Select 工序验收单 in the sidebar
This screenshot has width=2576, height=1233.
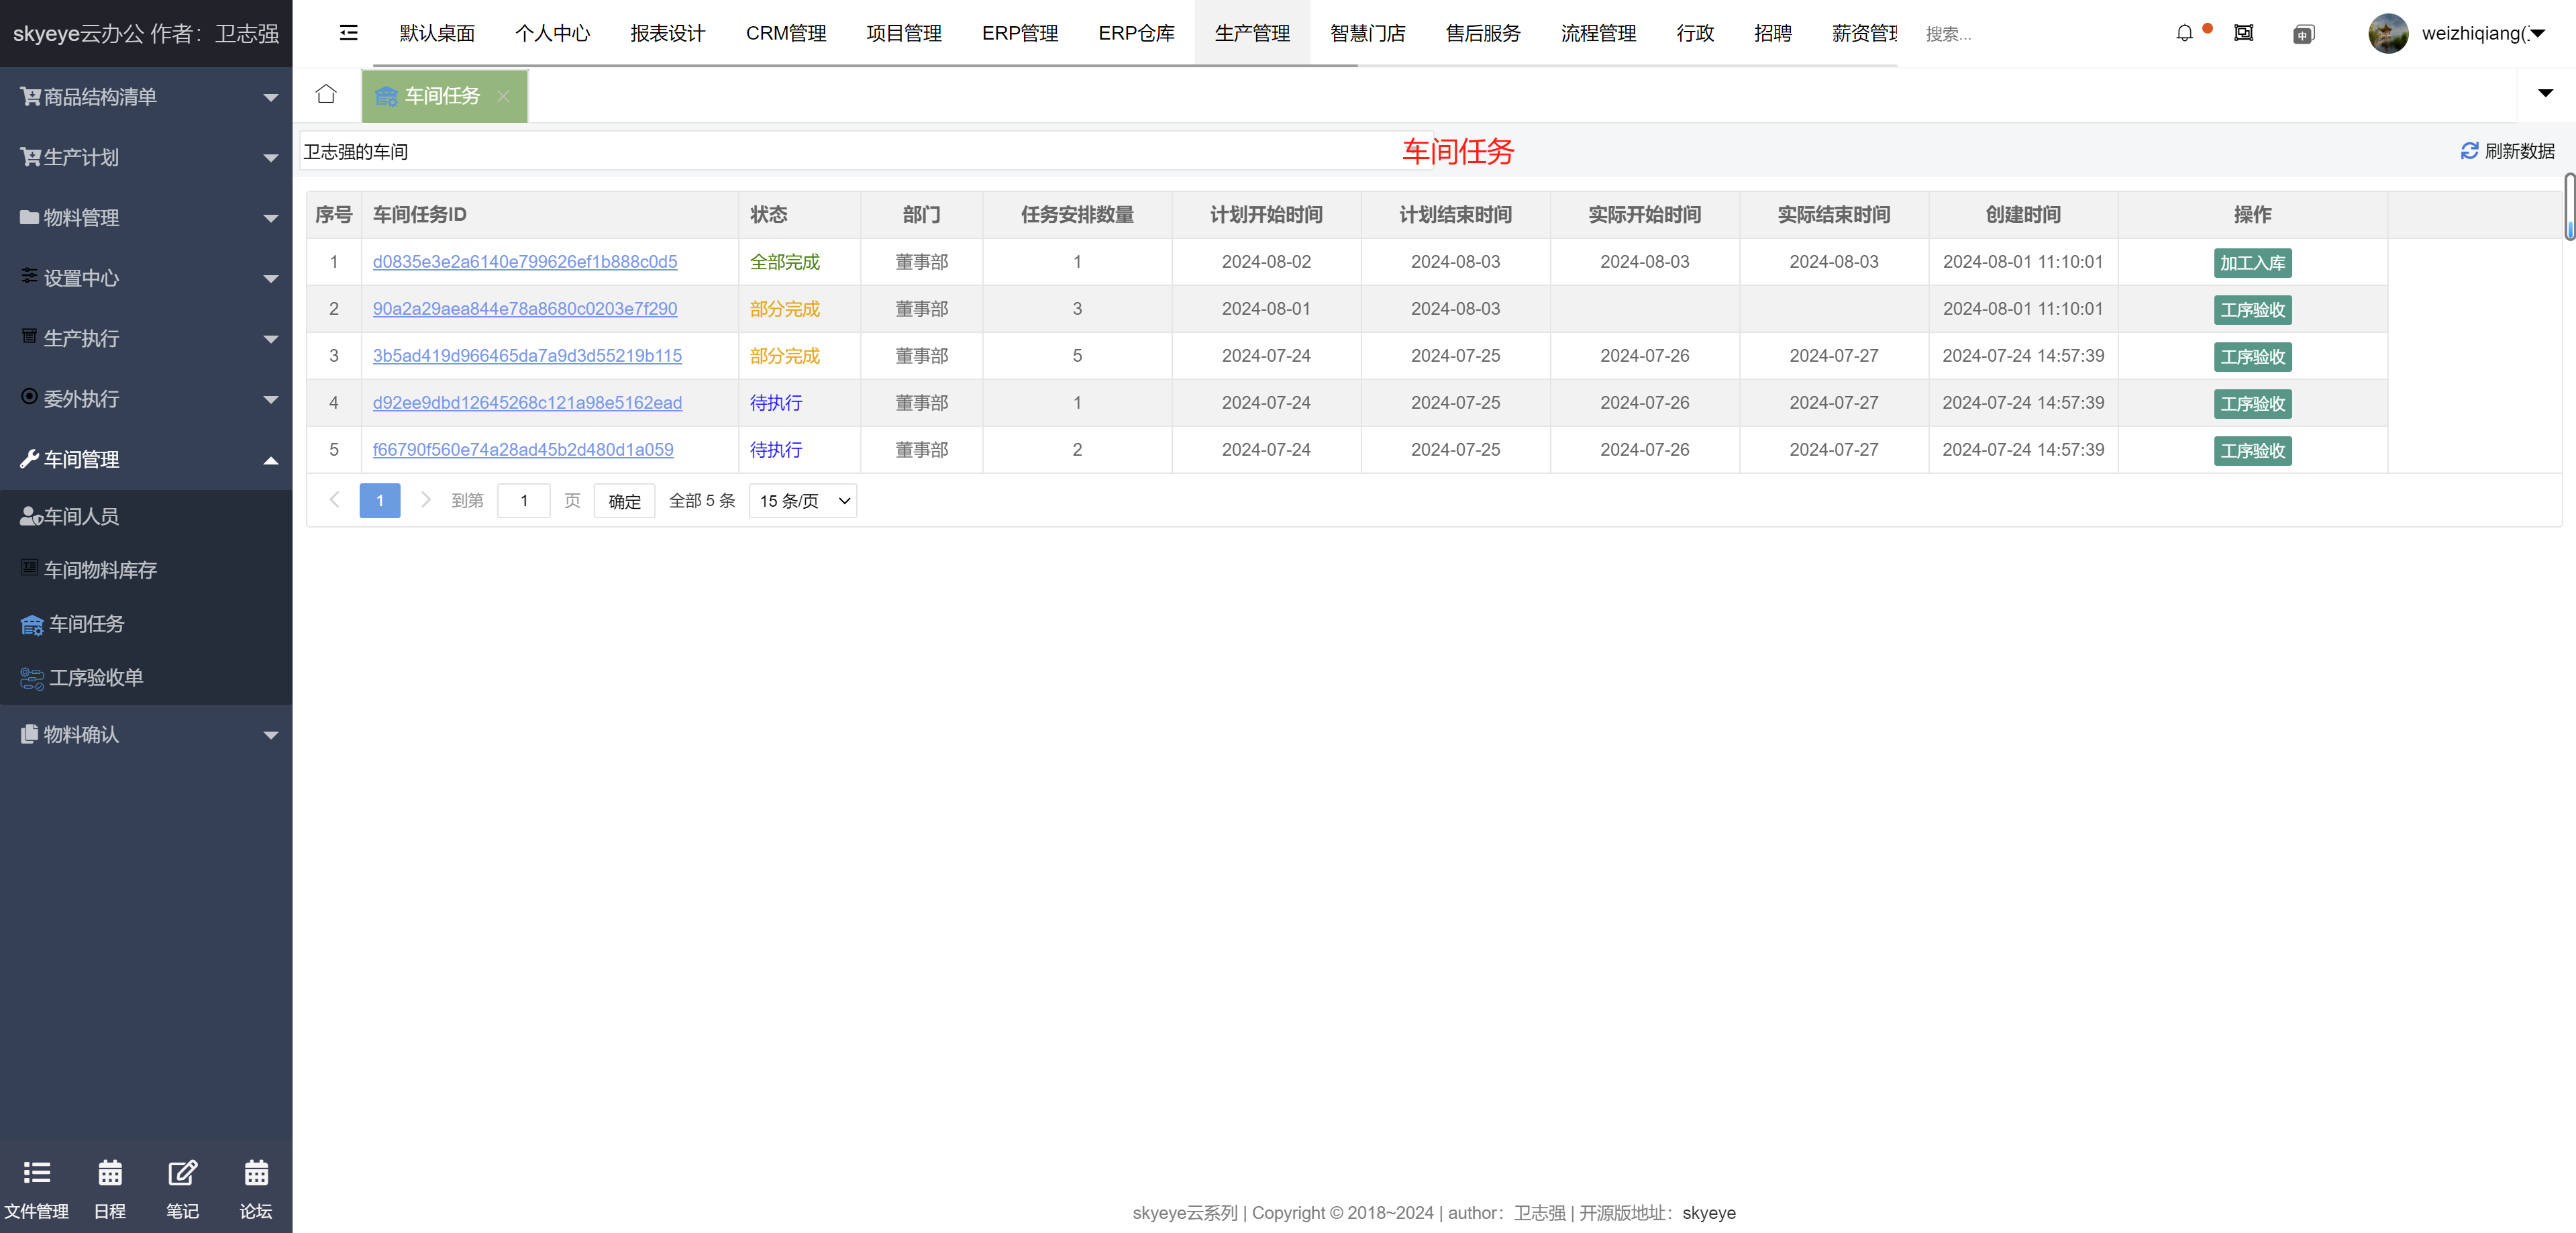(96, 677)
